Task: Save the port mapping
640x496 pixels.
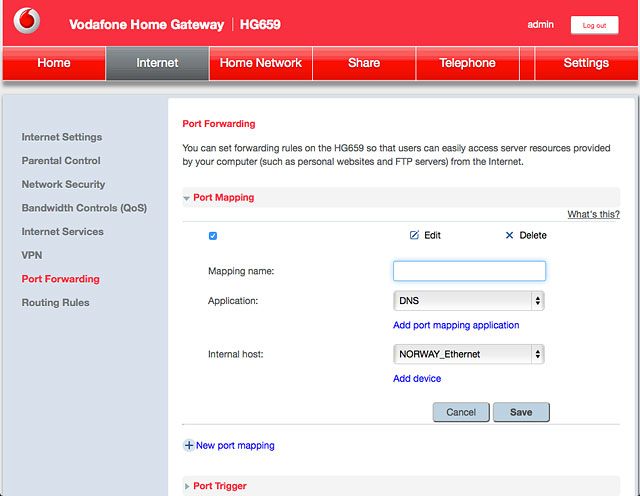Action: (x=521, y=412)
